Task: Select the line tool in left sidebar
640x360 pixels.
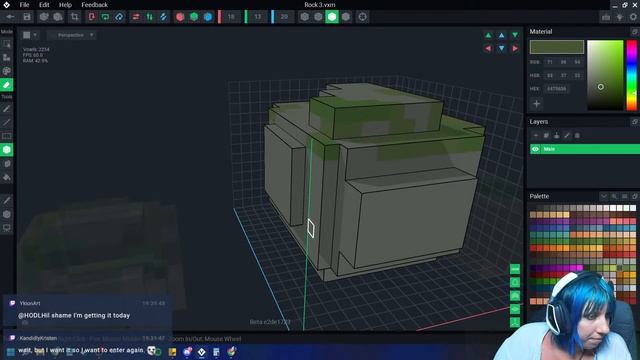Action: (x=7, y=122)
